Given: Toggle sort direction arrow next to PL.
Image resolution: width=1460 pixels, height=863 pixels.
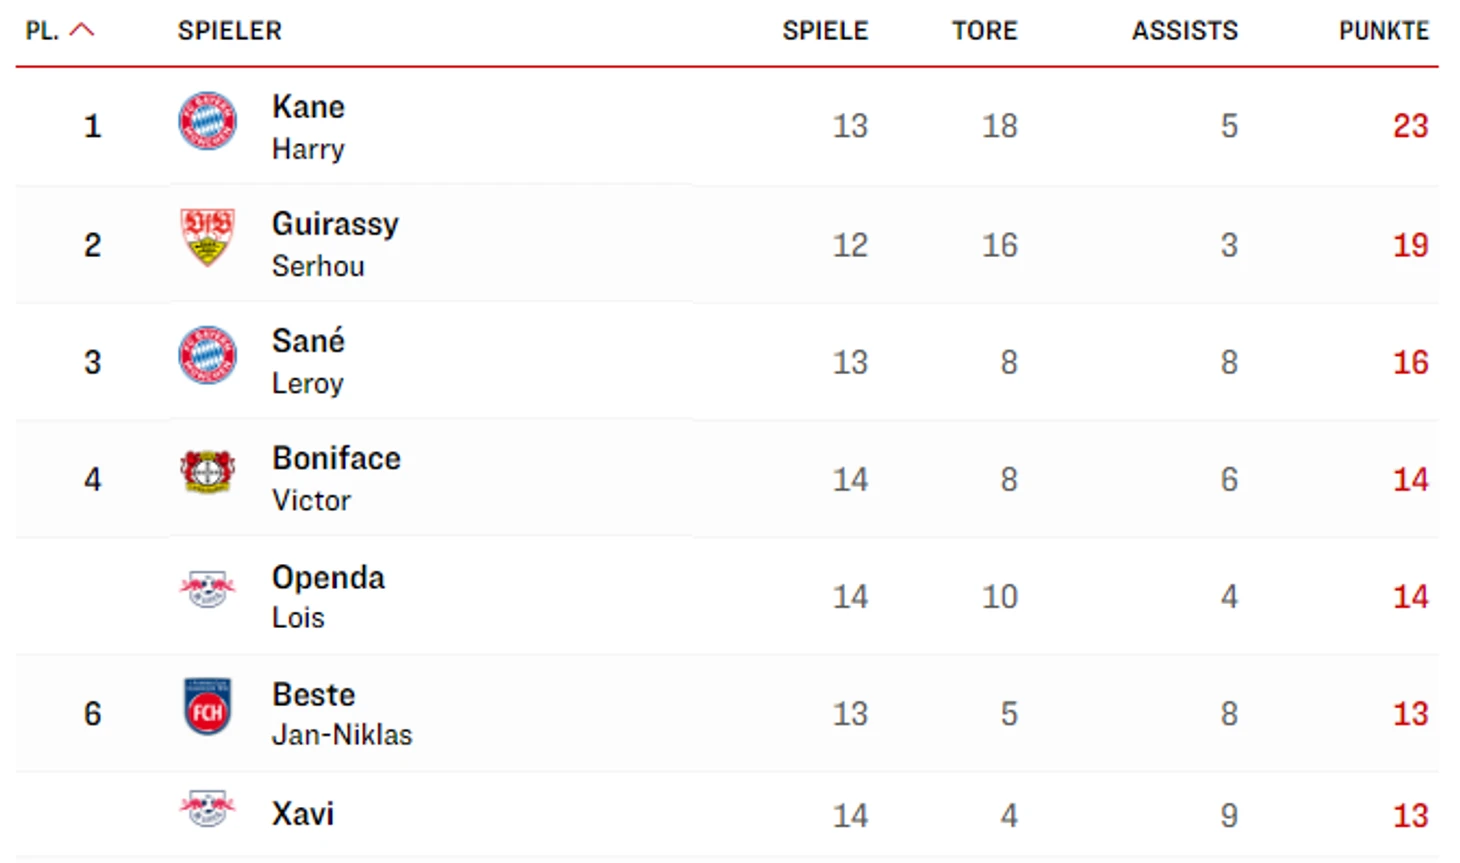Looking at the screenshot, I should pyautogui.click(x=82, y=30).
